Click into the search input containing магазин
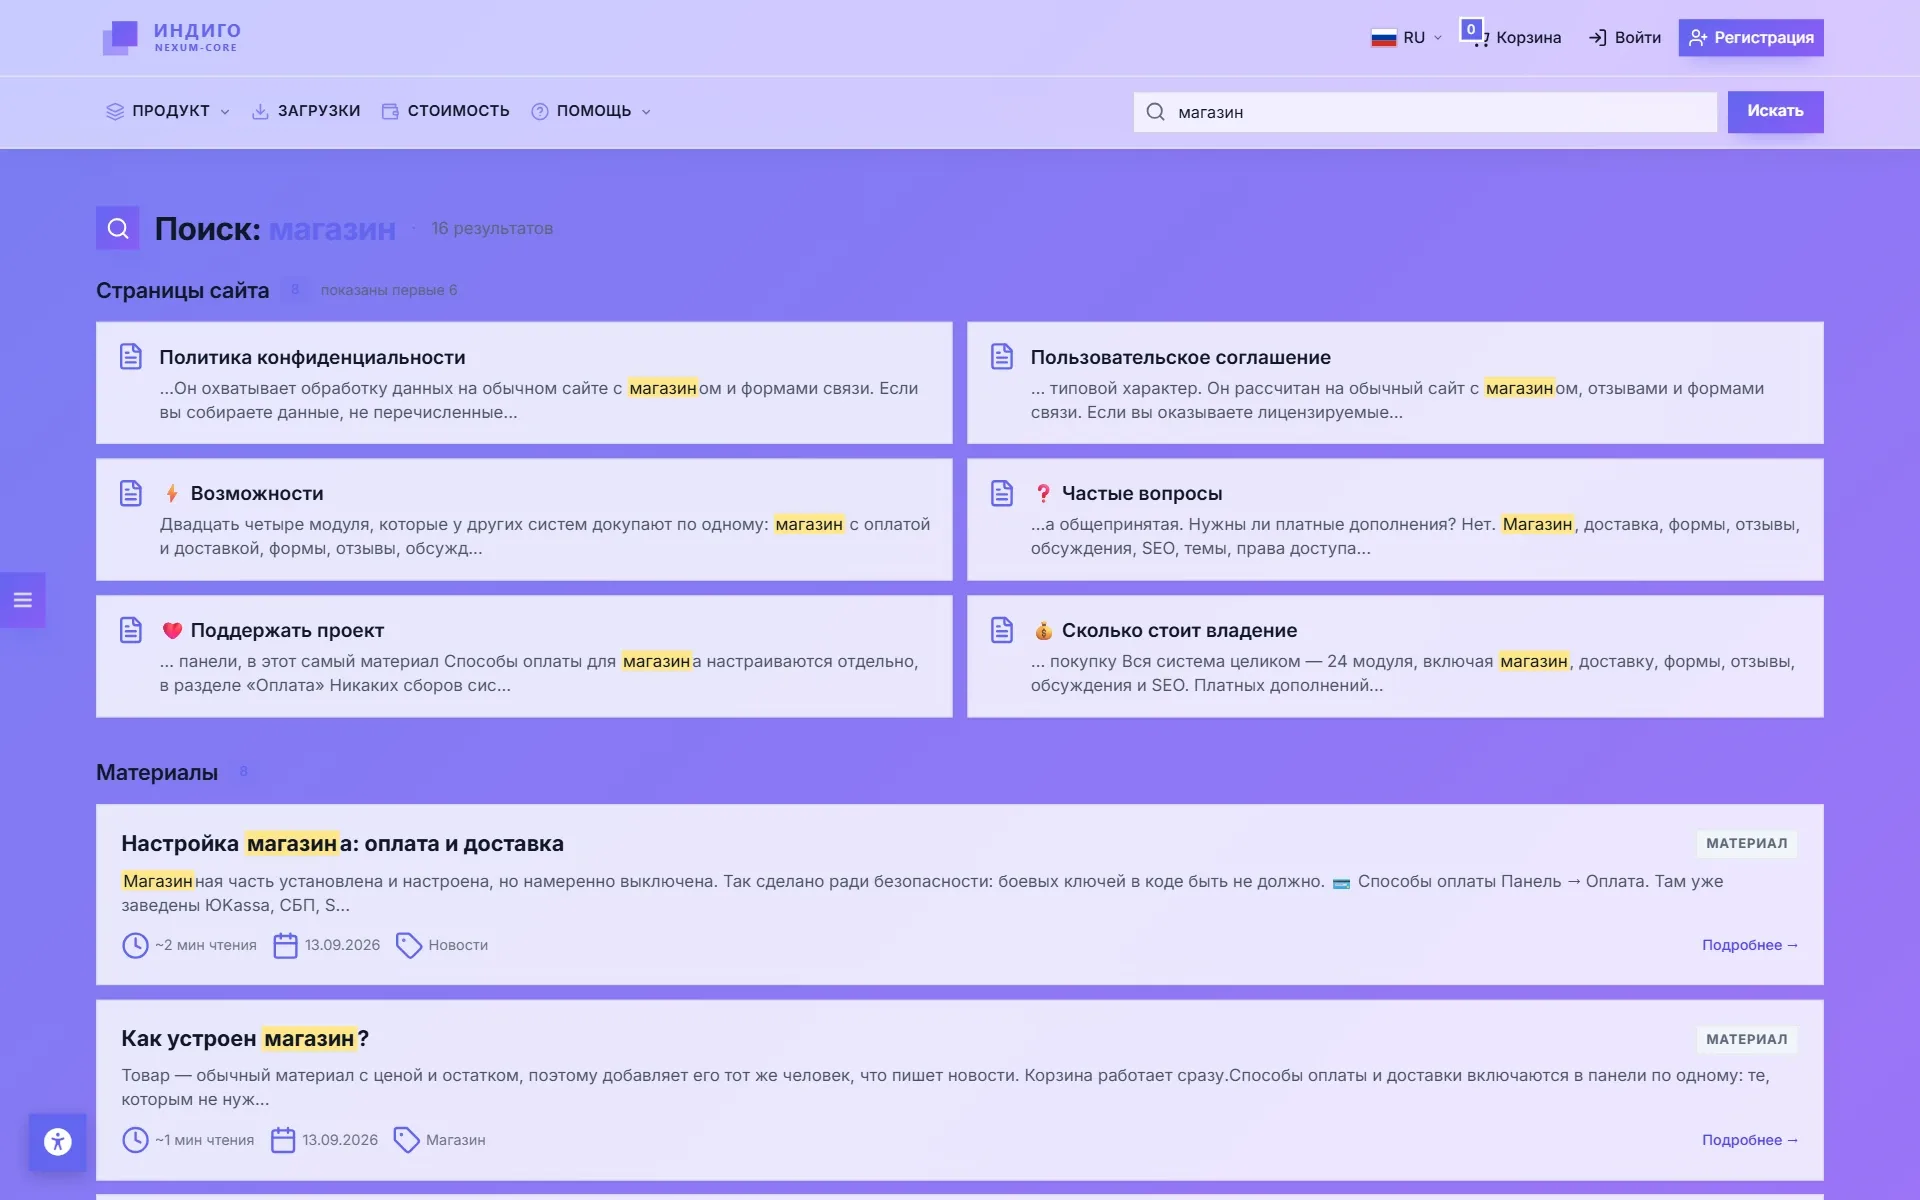Viewport: 1920px width, 1200px height. tap(1425, 112)
